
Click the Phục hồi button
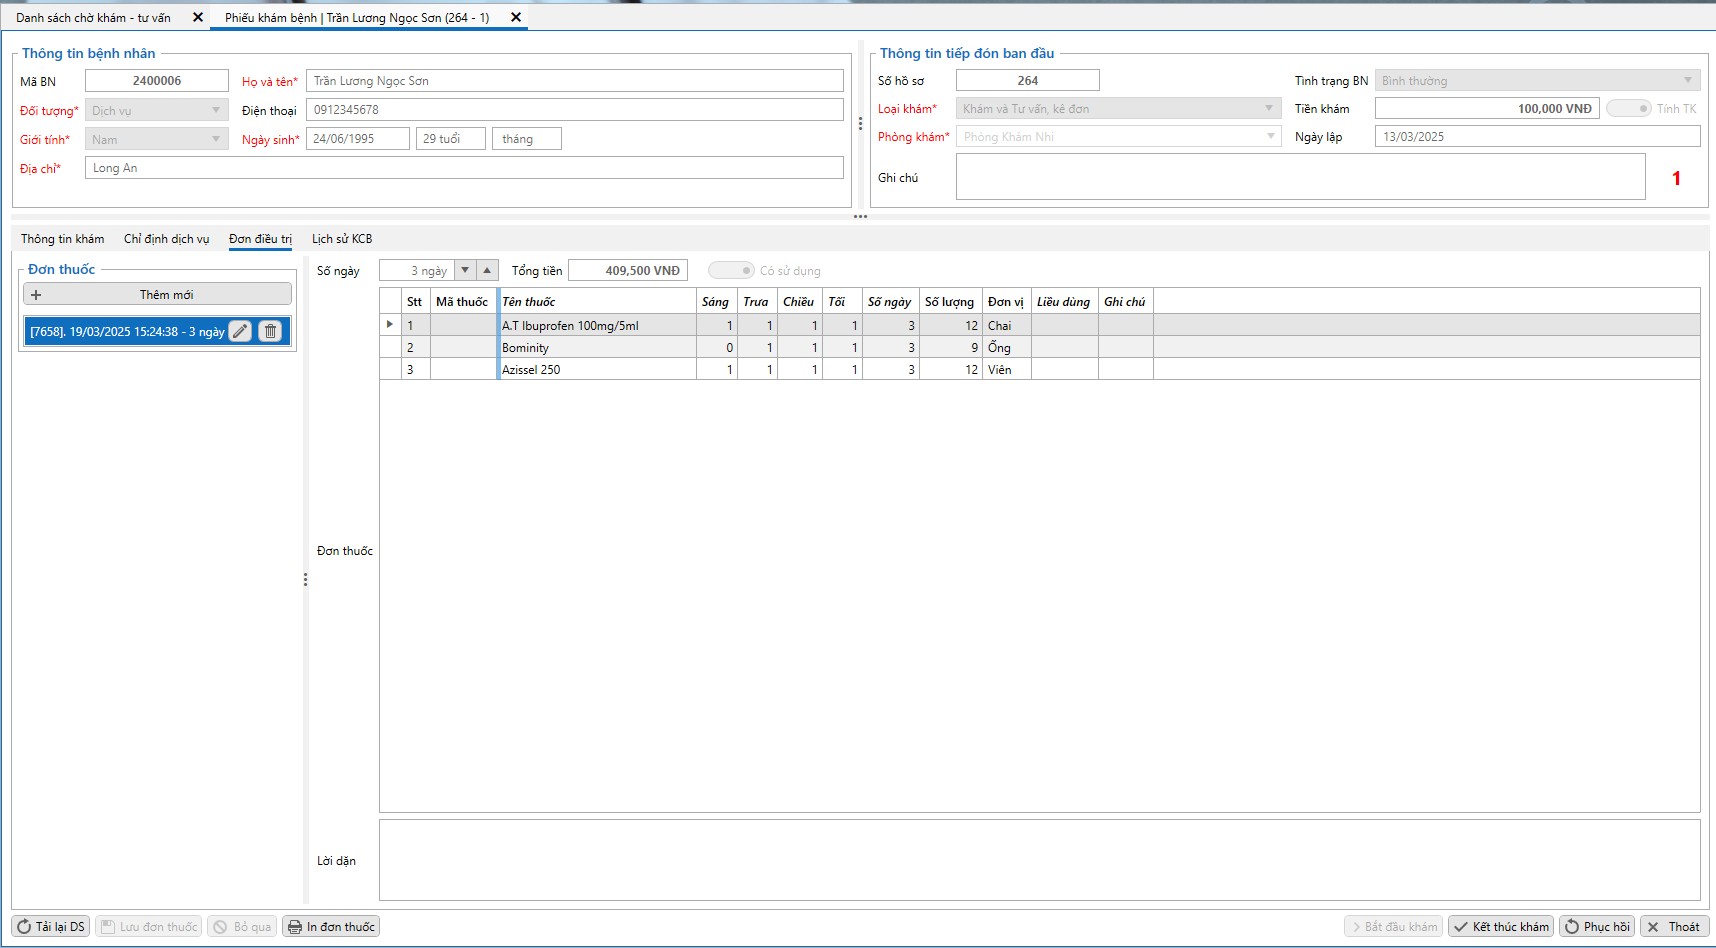pos(1597,926)
